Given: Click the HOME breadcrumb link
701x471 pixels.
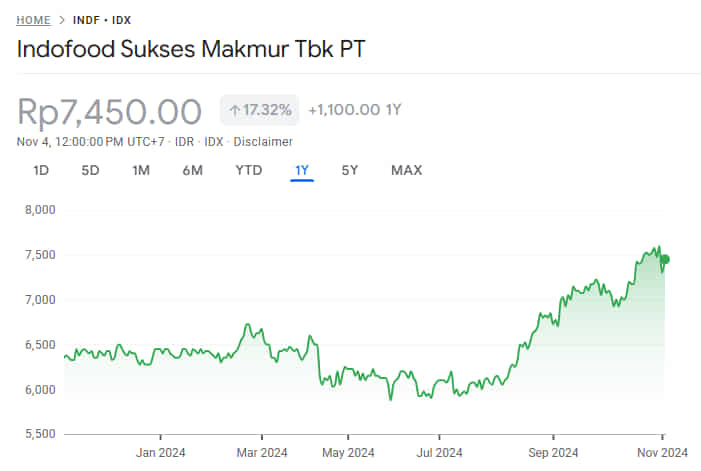Looking at the screenshot, I should [34, 20].
